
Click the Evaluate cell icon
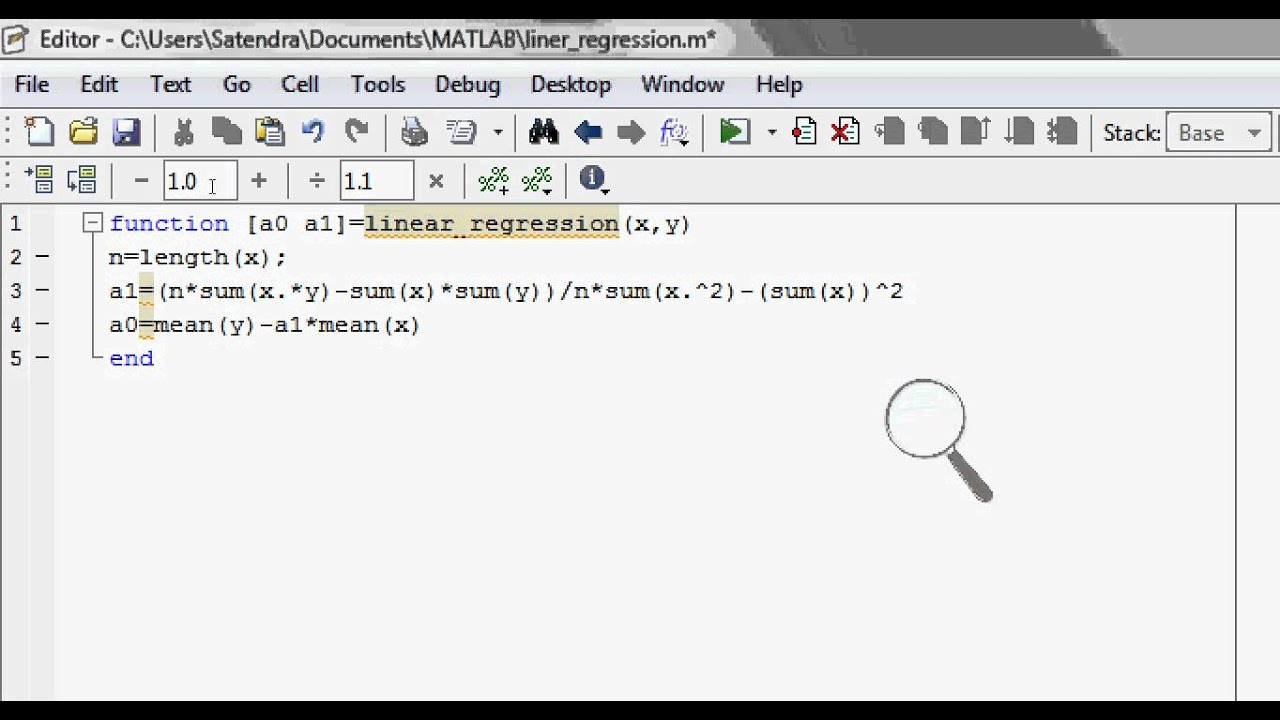[39, 180]
